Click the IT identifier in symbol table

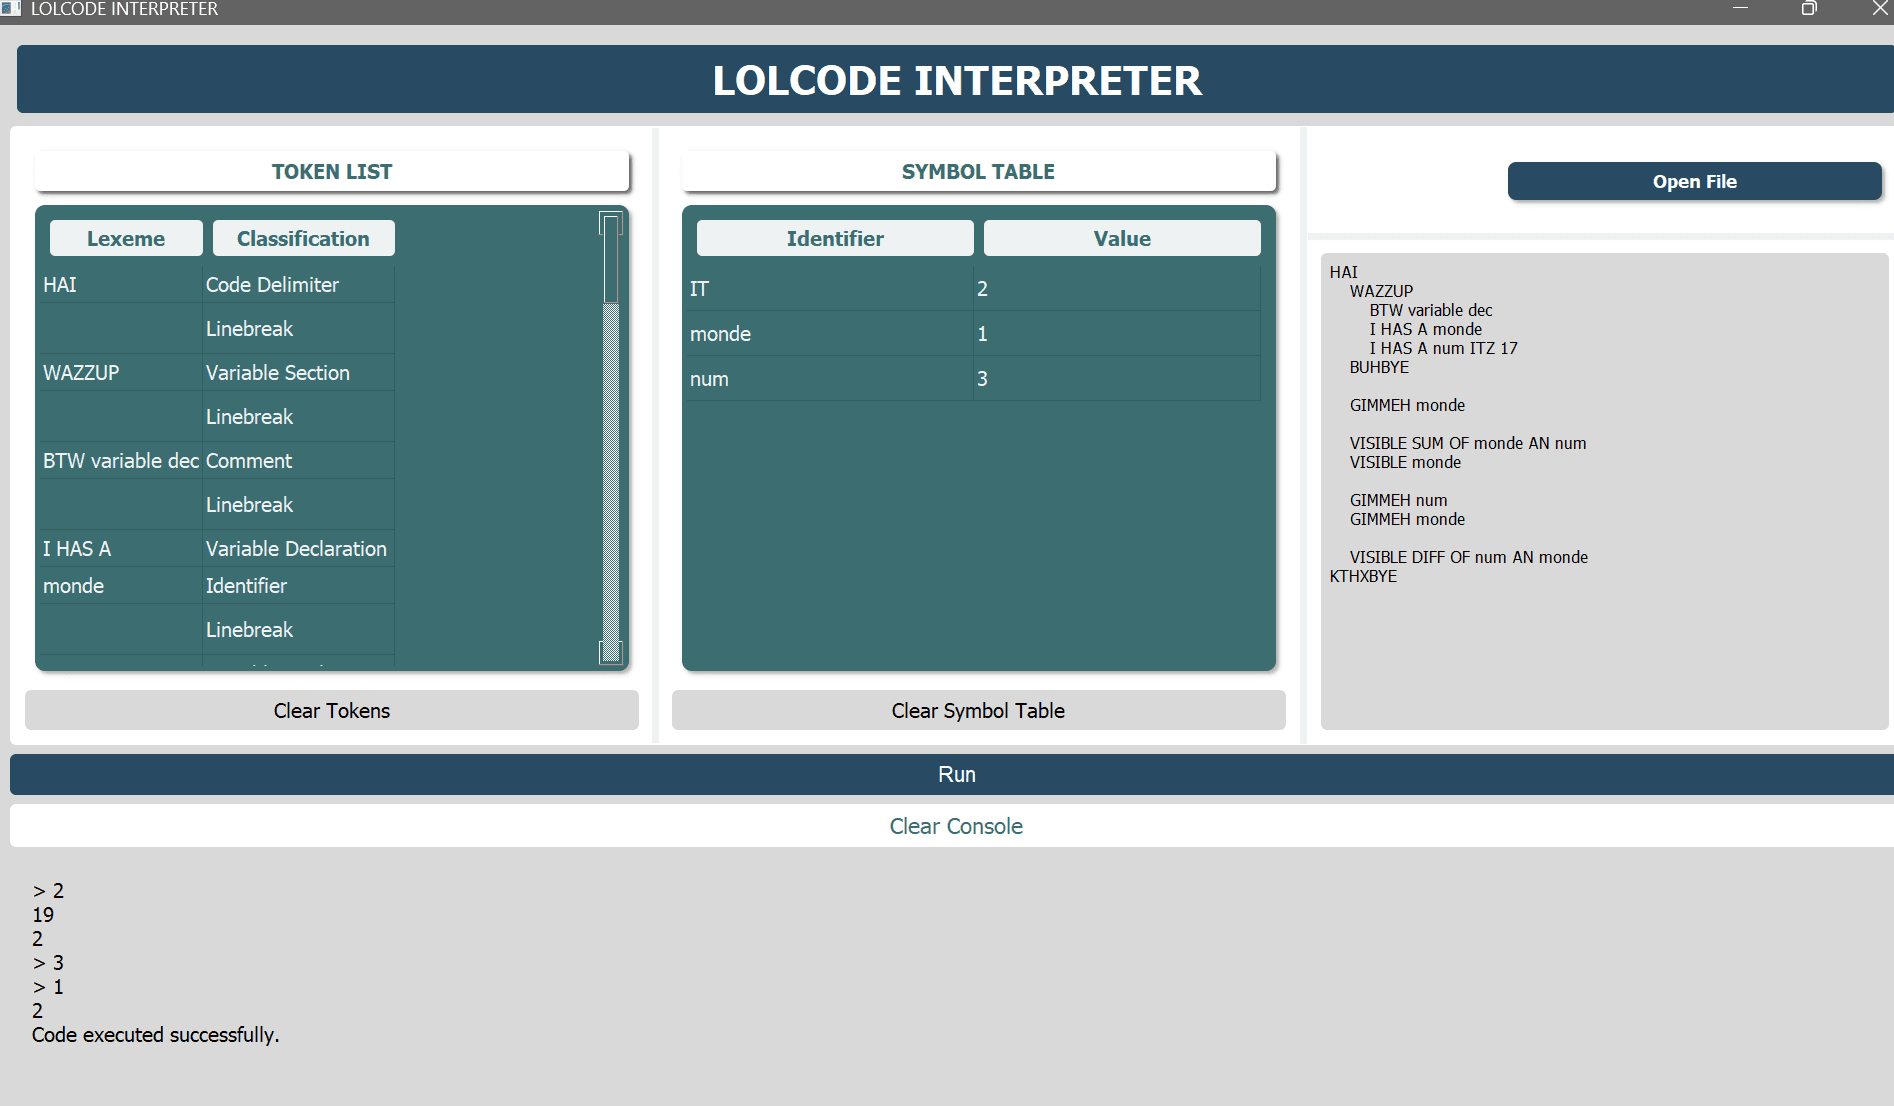coord(829,289)
